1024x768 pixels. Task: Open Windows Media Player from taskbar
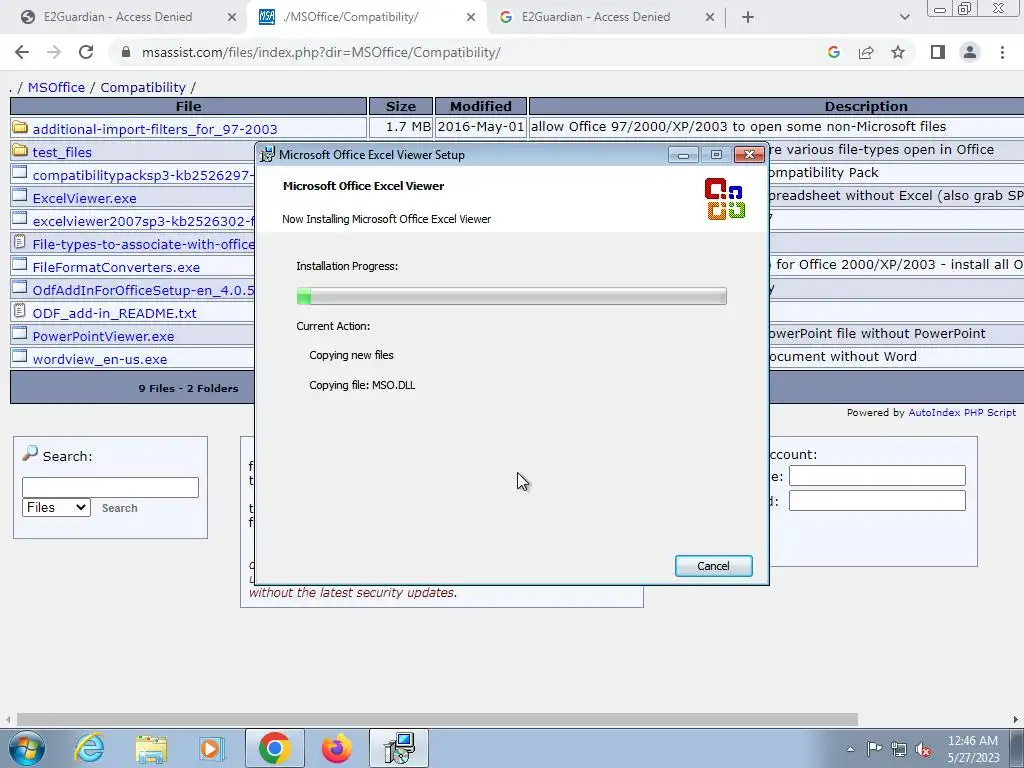click(211, 748)
